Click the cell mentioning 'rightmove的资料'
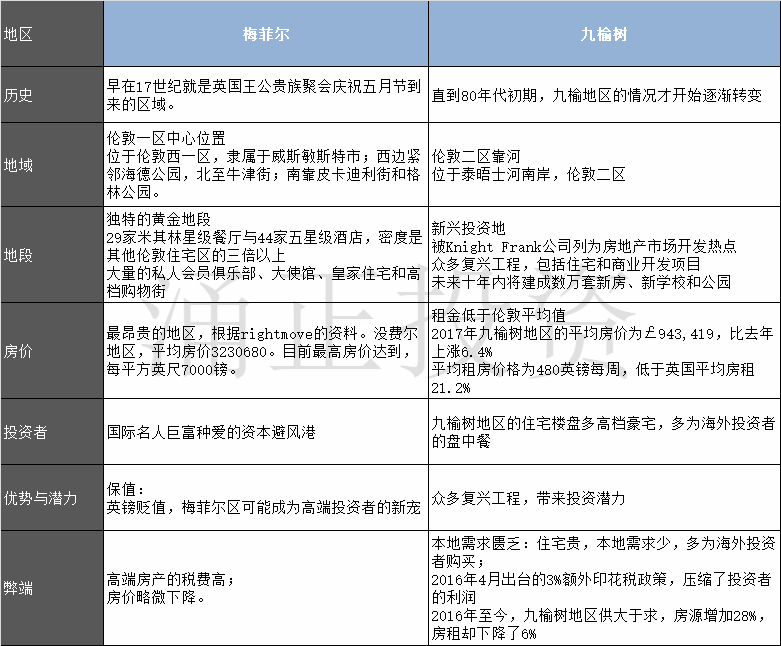Screen dimensions: 781x646 266,351
